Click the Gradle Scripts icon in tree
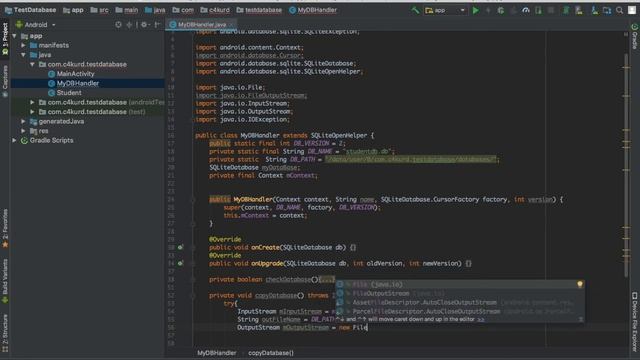Viewport: 640px width, 360px height. 24,140
